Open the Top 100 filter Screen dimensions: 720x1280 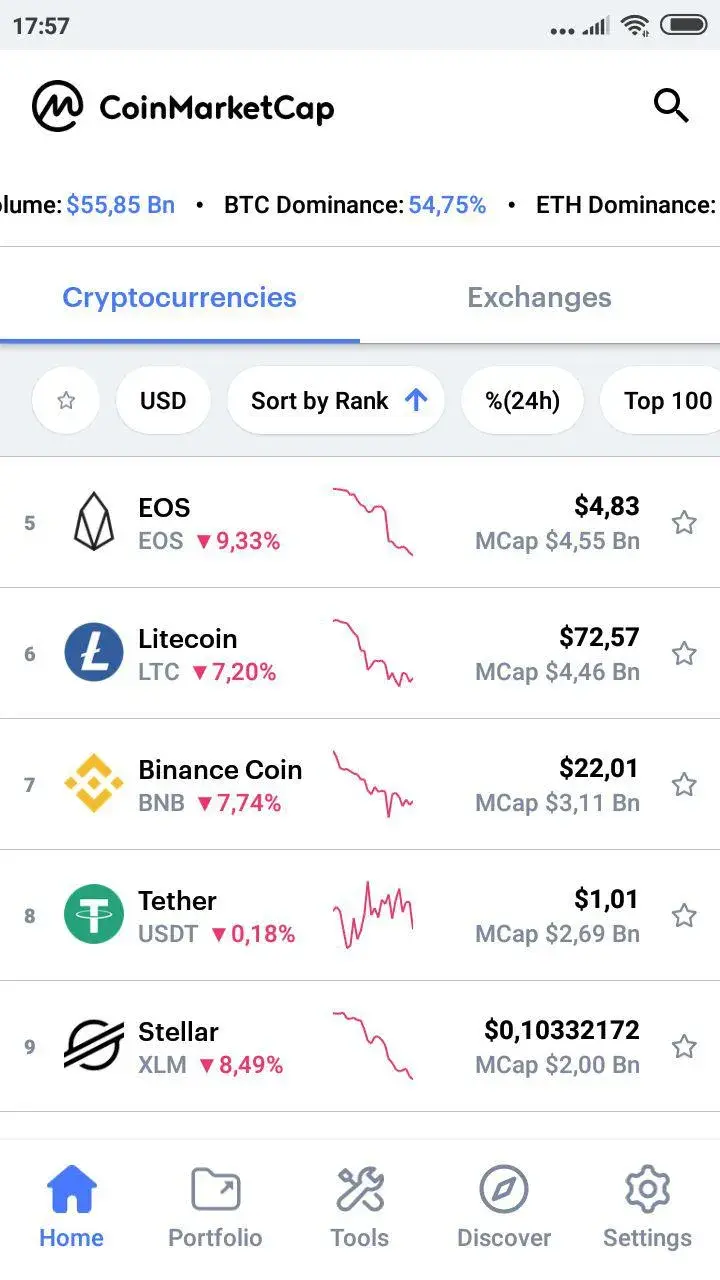point(664,401)
